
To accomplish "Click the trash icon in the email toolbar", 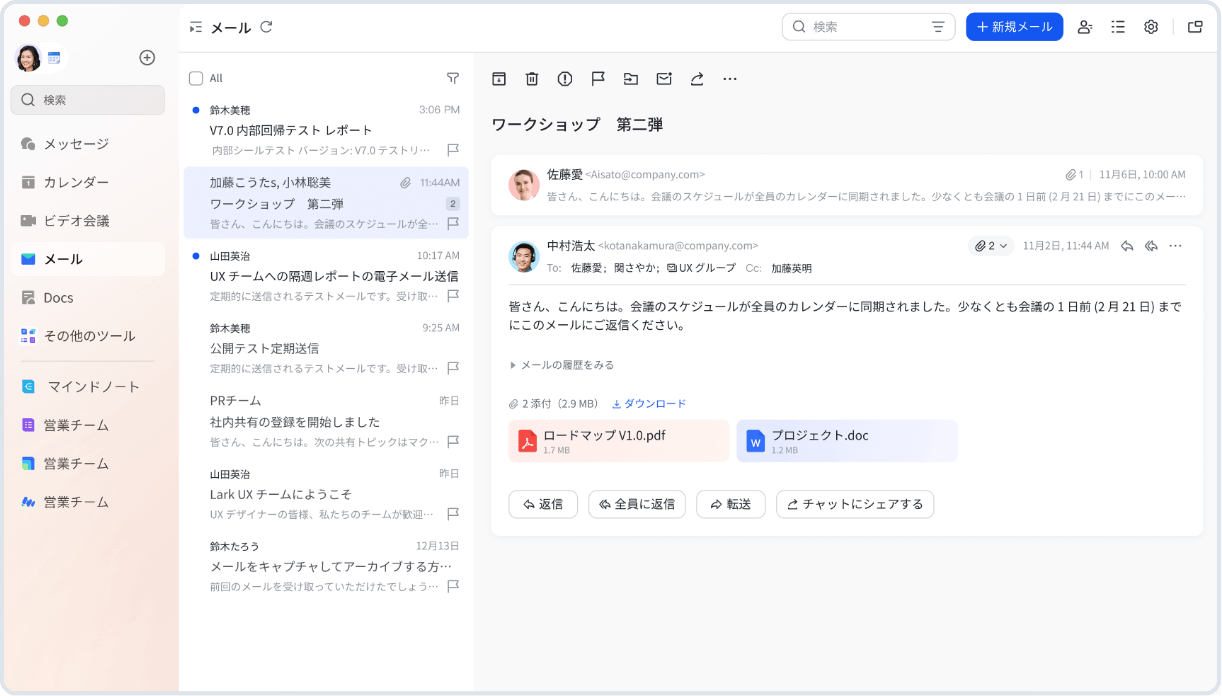I will coord(532,79).
